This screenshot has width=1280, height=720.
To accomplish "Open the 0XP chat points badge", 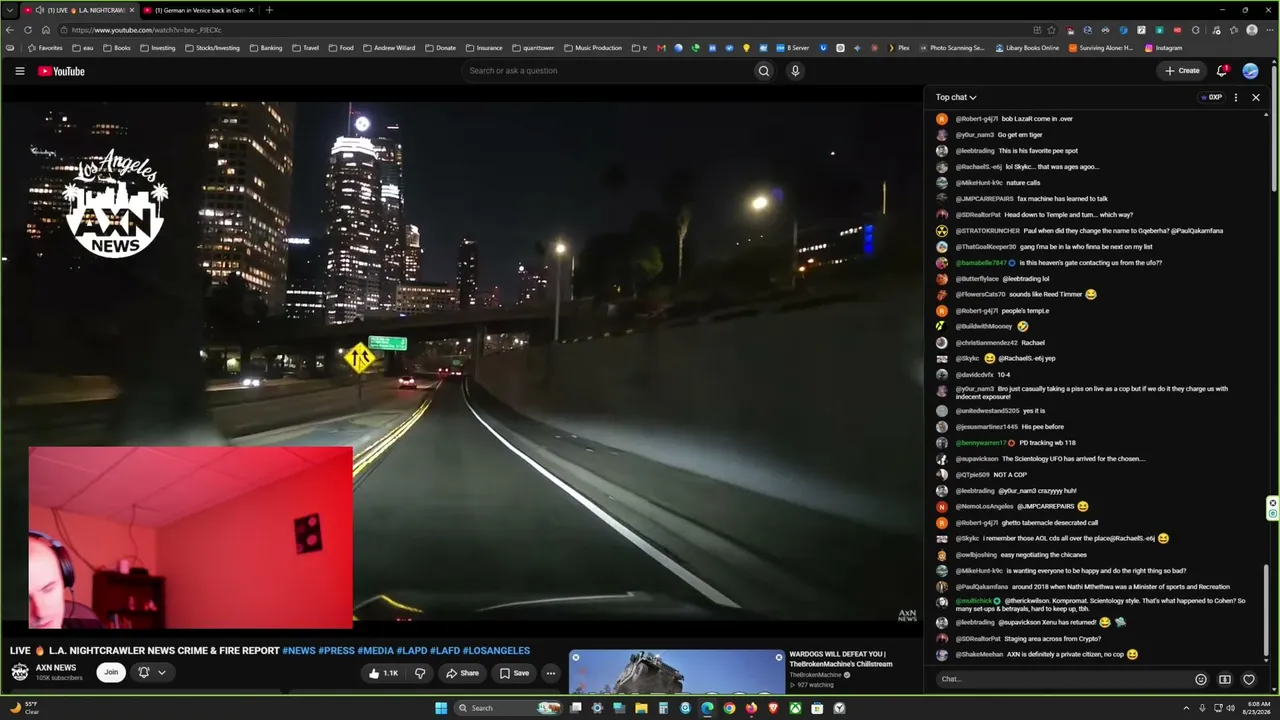I will coord(1211,97).
